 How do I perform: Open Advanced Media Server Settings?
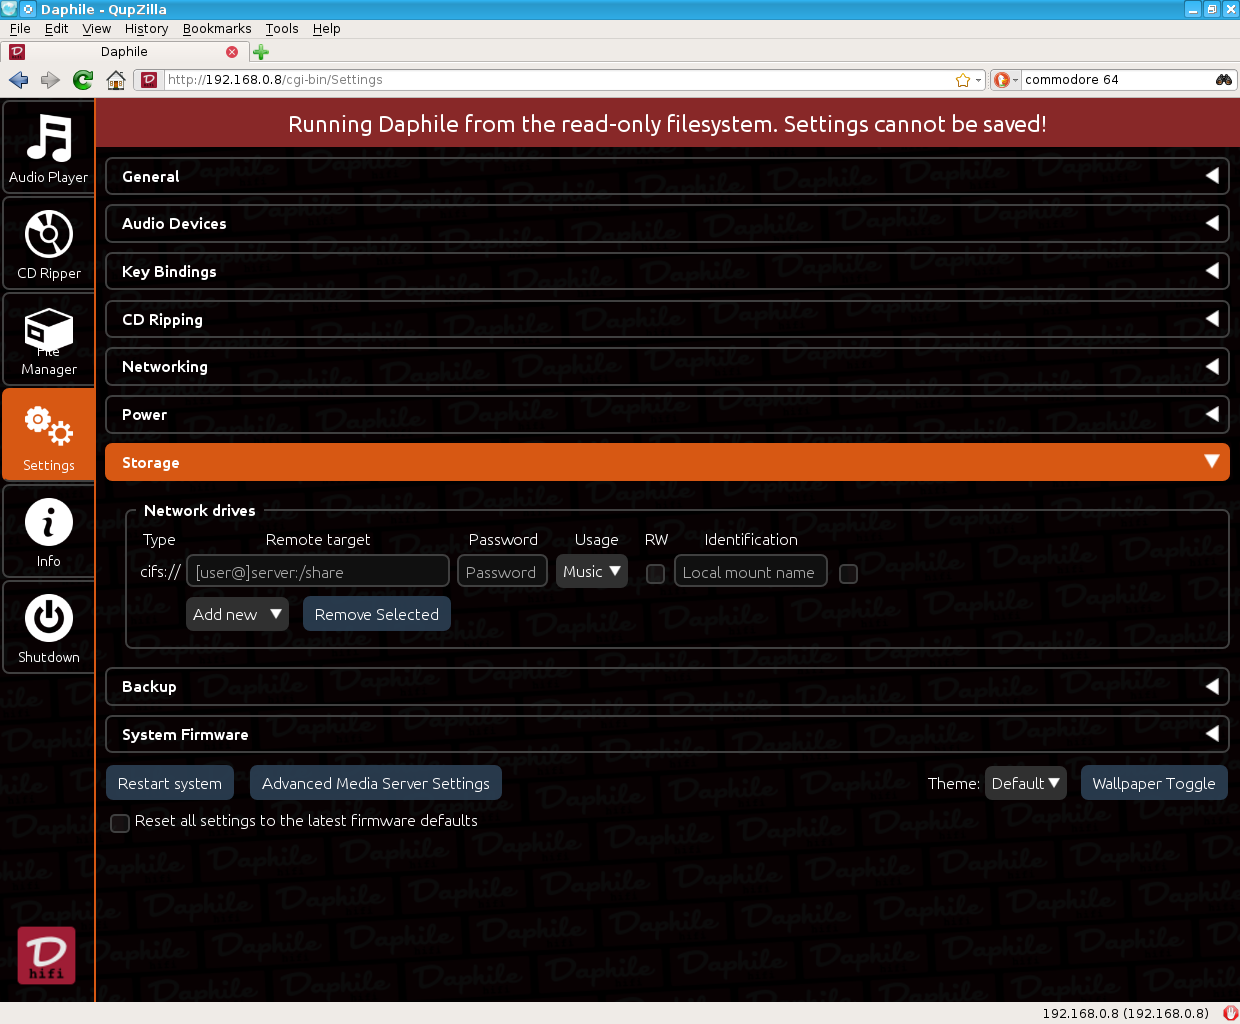click(x=376, y=783)
